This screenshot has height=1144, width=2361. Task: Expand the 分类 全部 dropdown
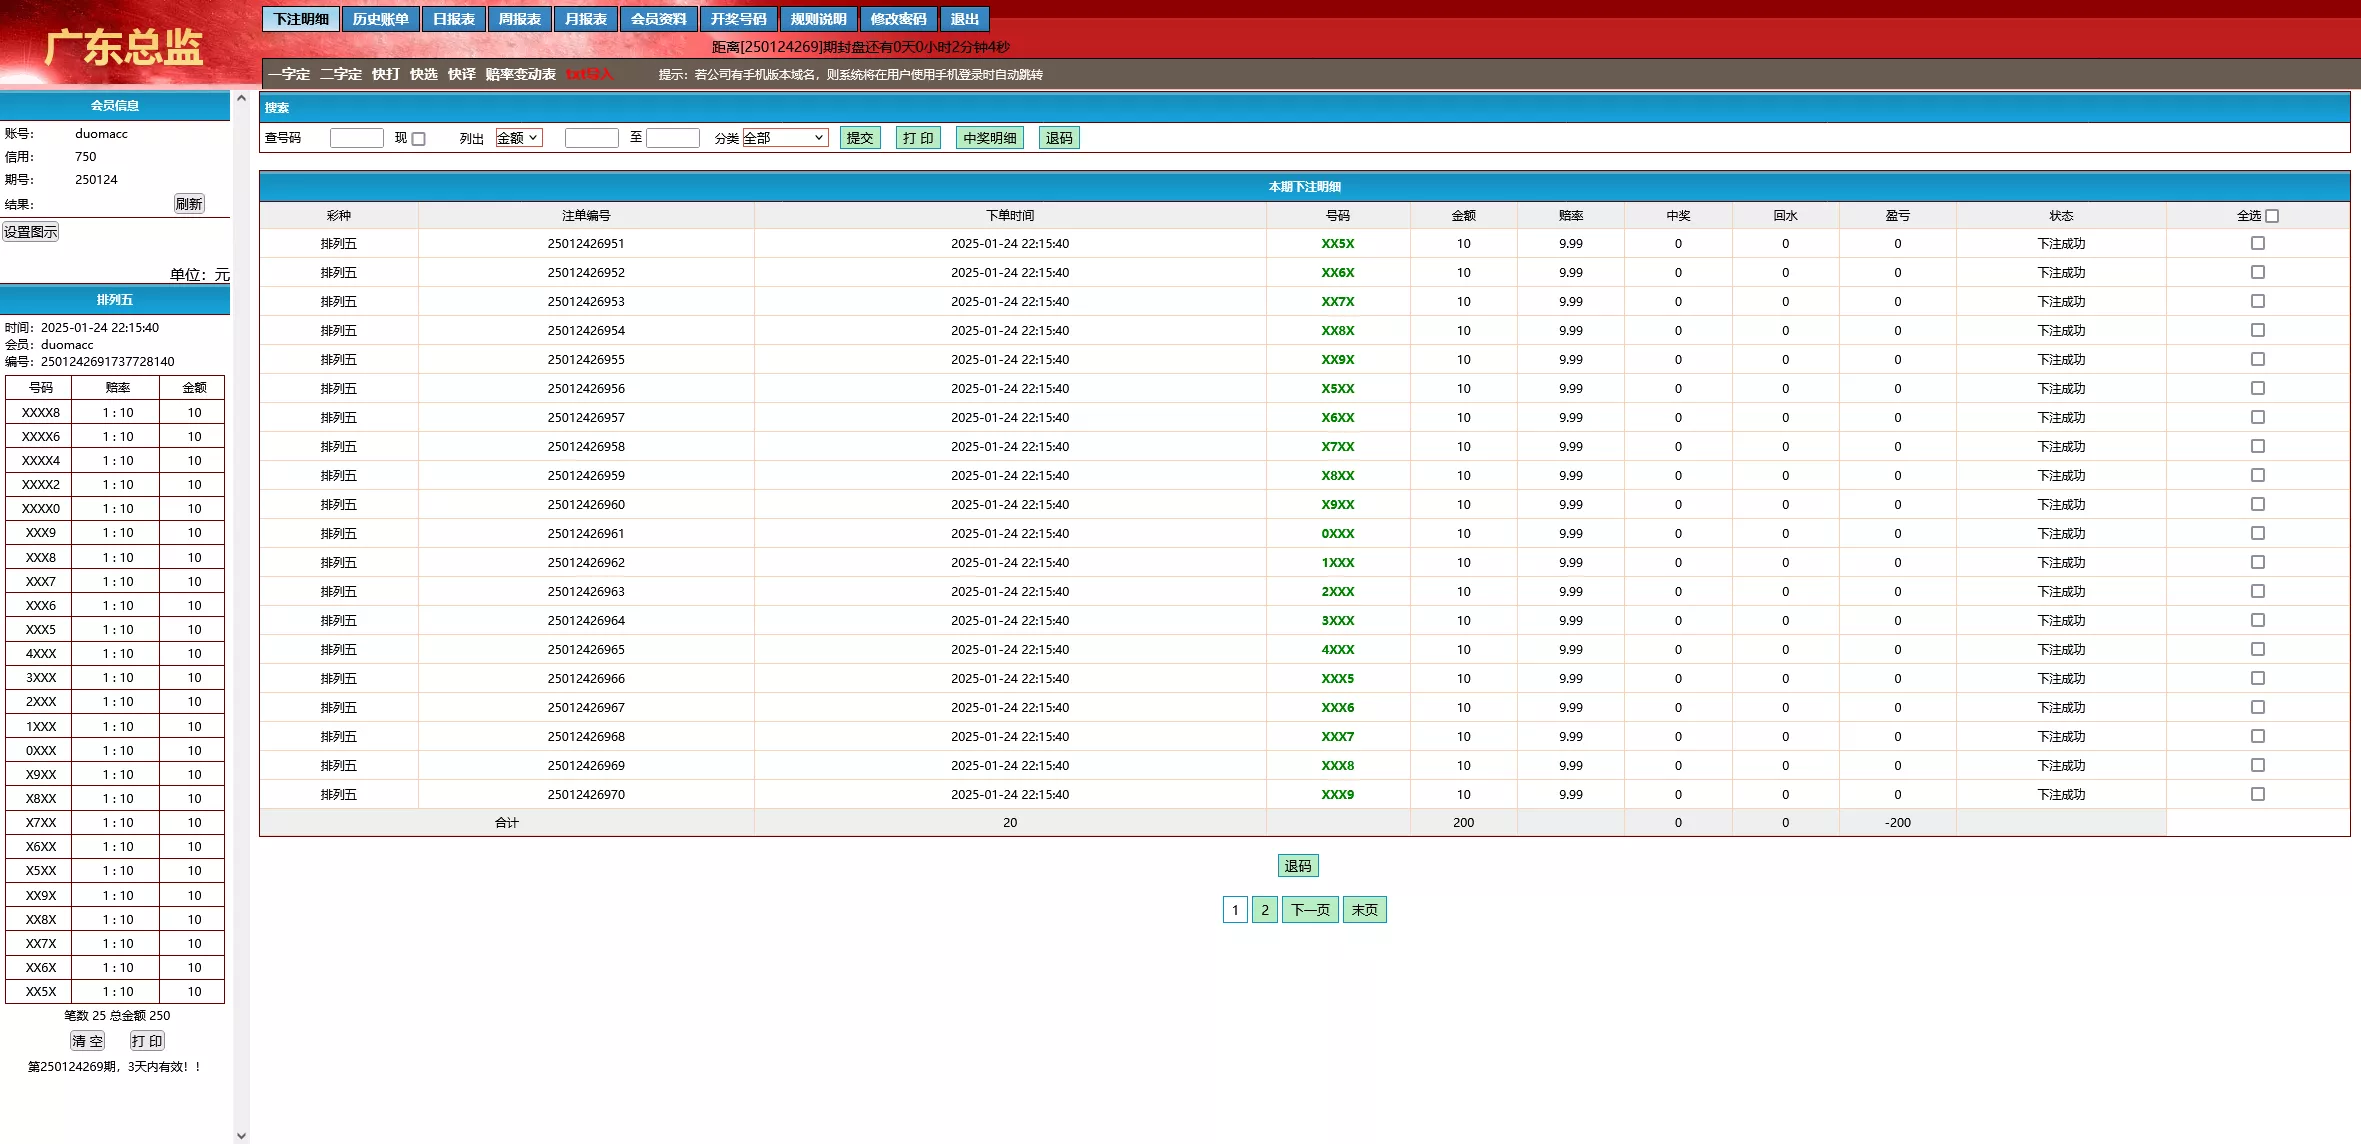tap(784, 138)
